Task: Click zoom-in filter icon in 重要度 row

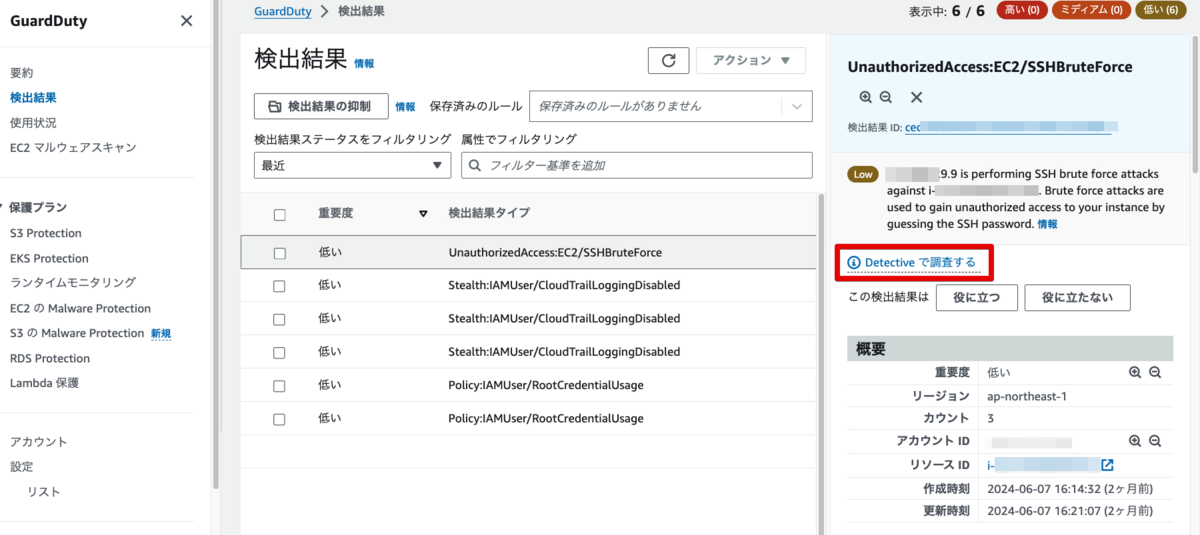Action: pyautogui.click(x=1135, y=372)
